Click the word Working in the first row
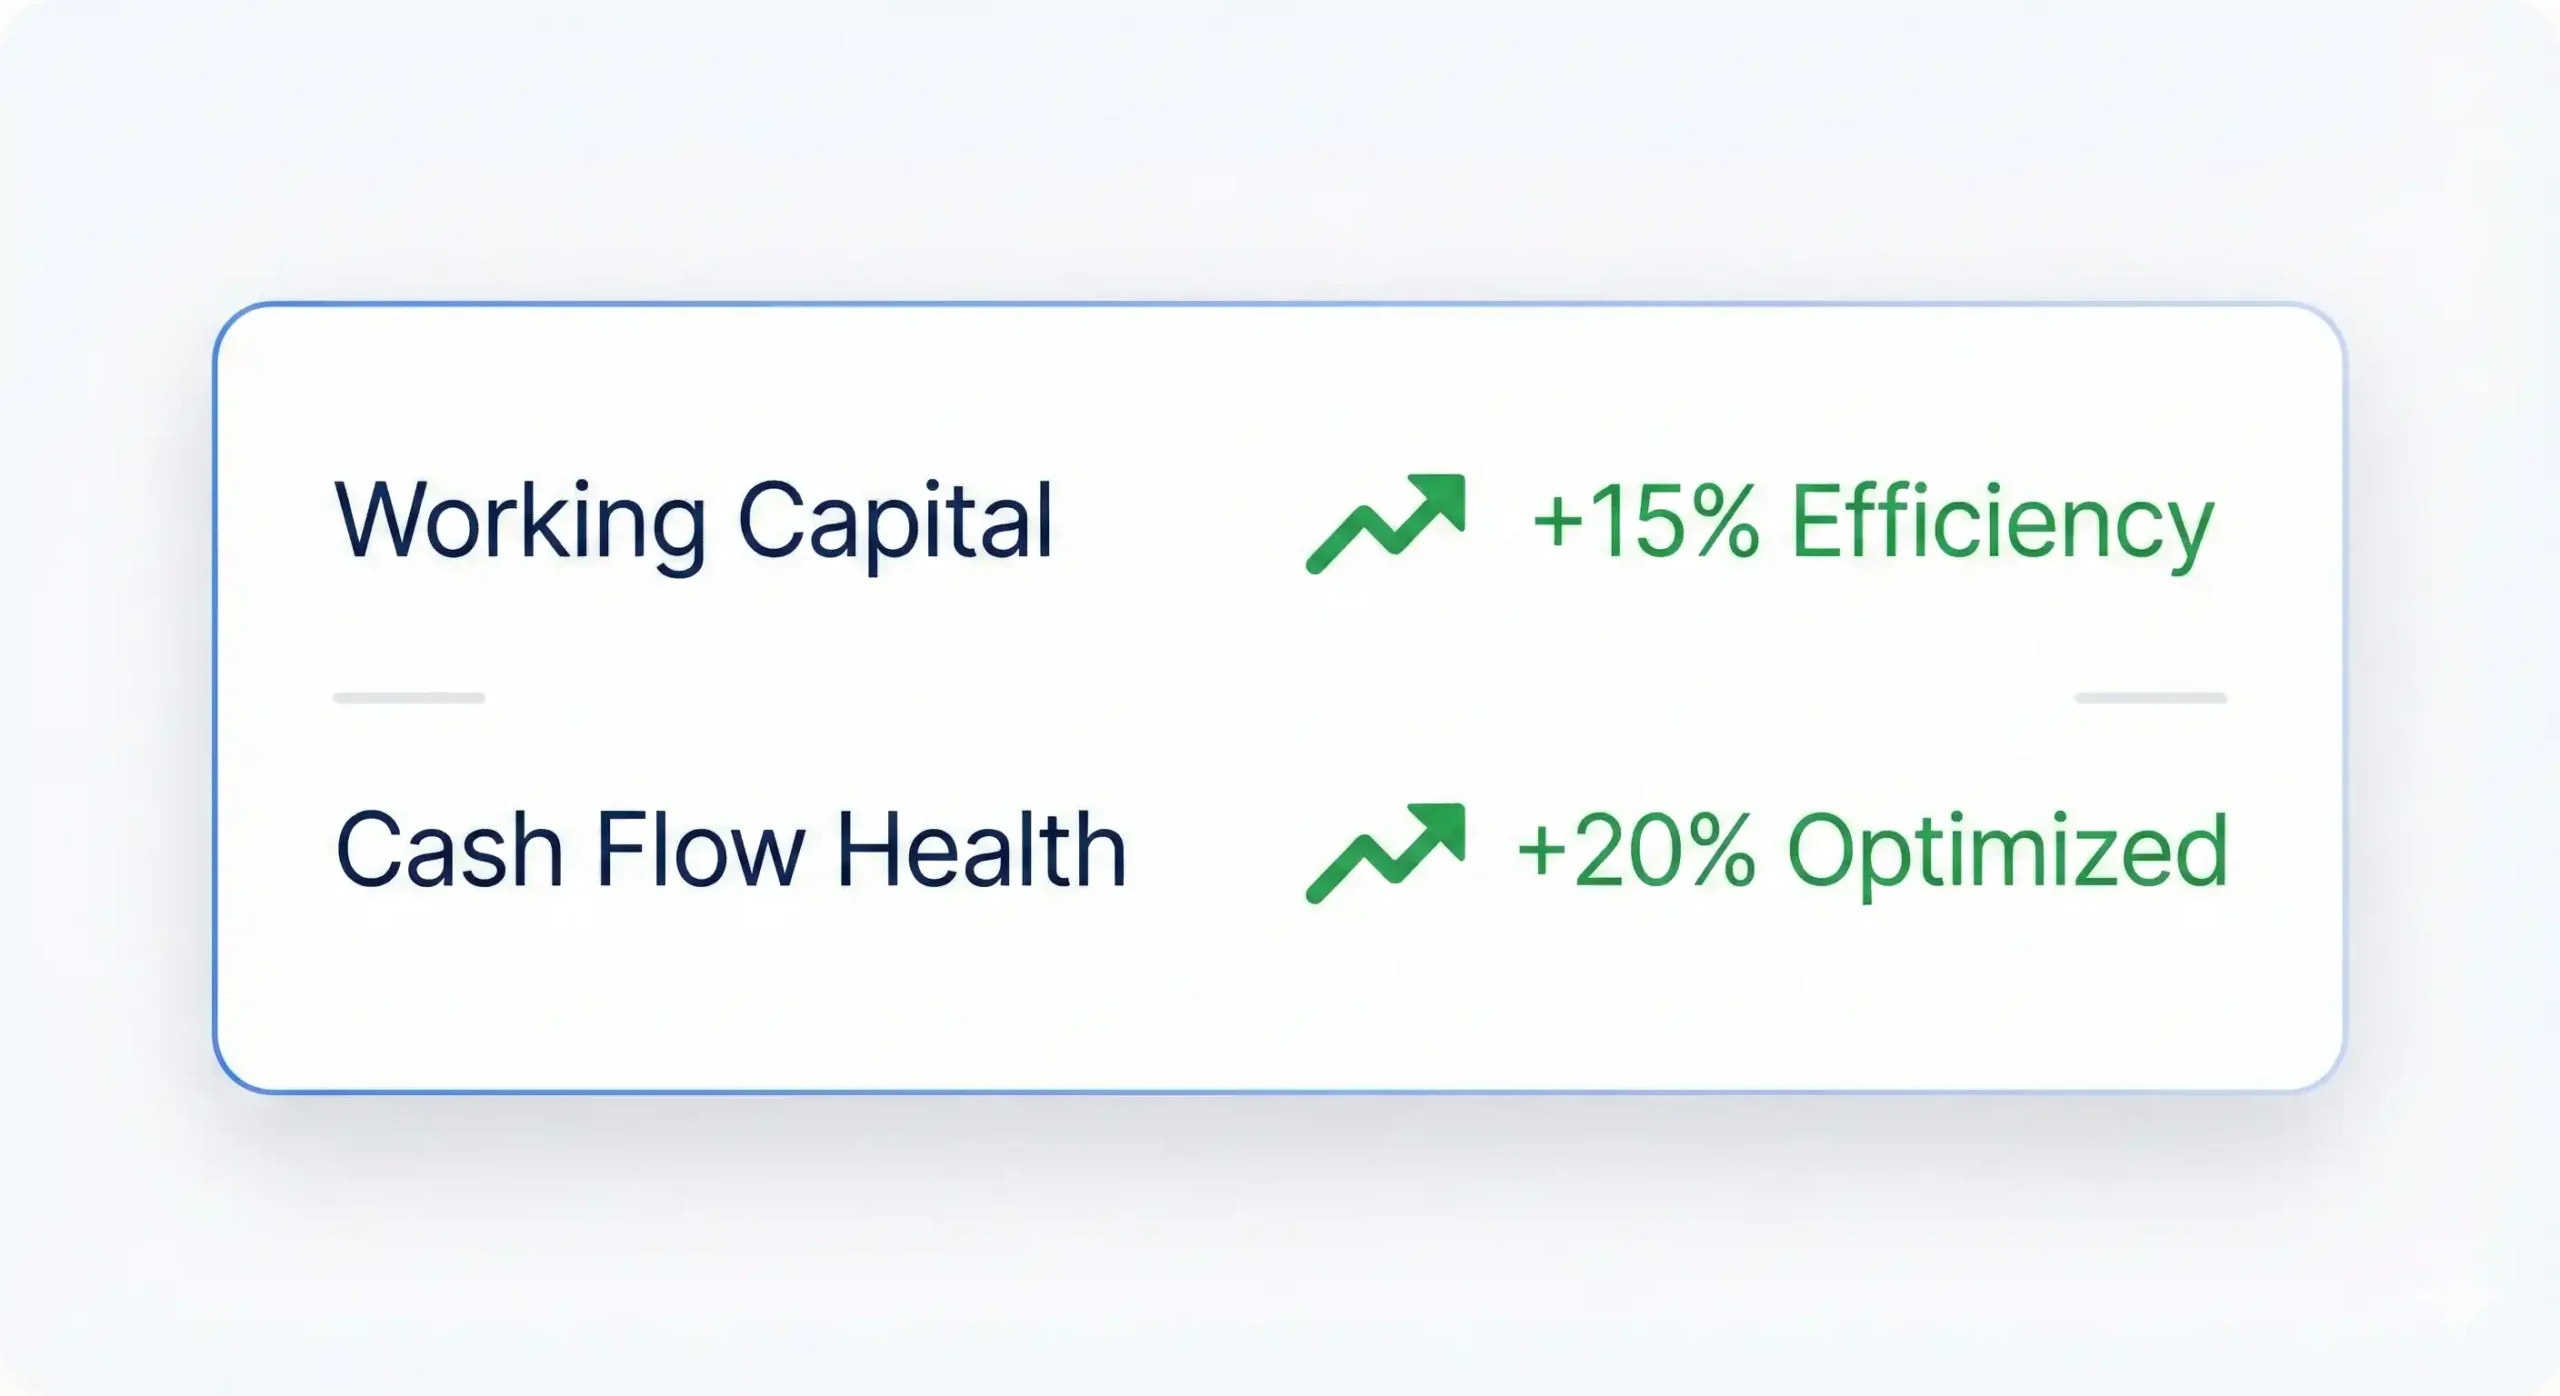Image resolution: width=2560 pixels, height=1396 pixels. pos(521,522)
